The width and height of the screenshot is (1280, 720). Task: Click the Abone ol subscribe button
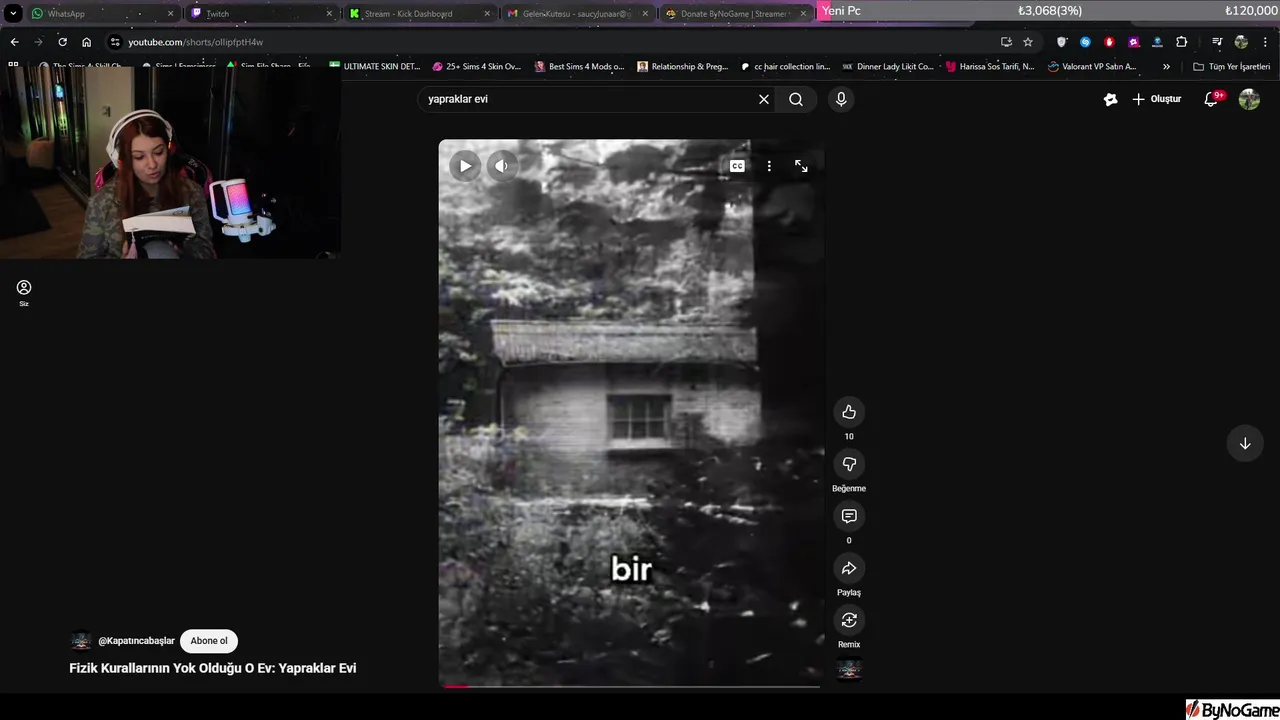pos(209,641)
